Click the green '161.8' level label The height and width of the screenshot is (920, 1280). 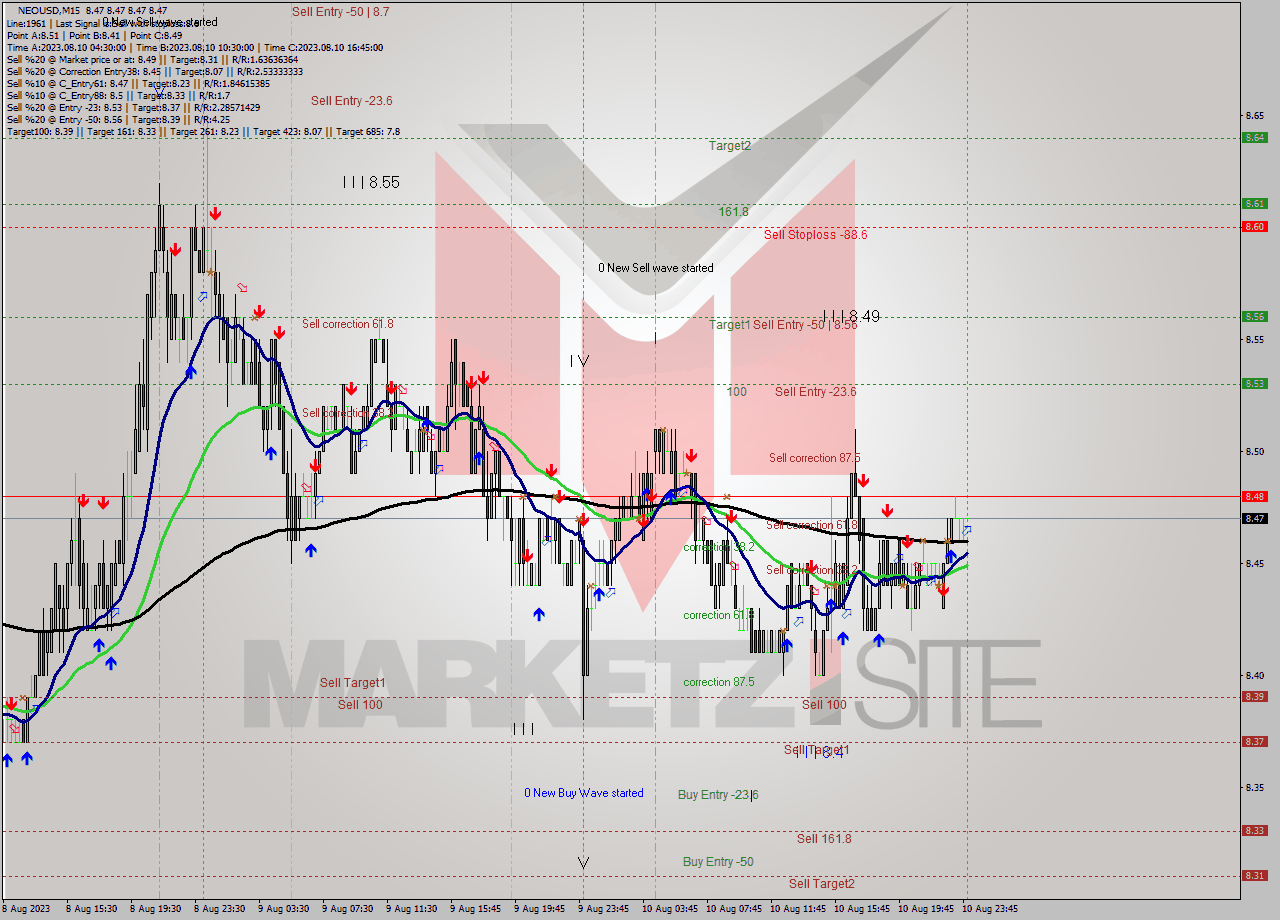coord(733,212)
